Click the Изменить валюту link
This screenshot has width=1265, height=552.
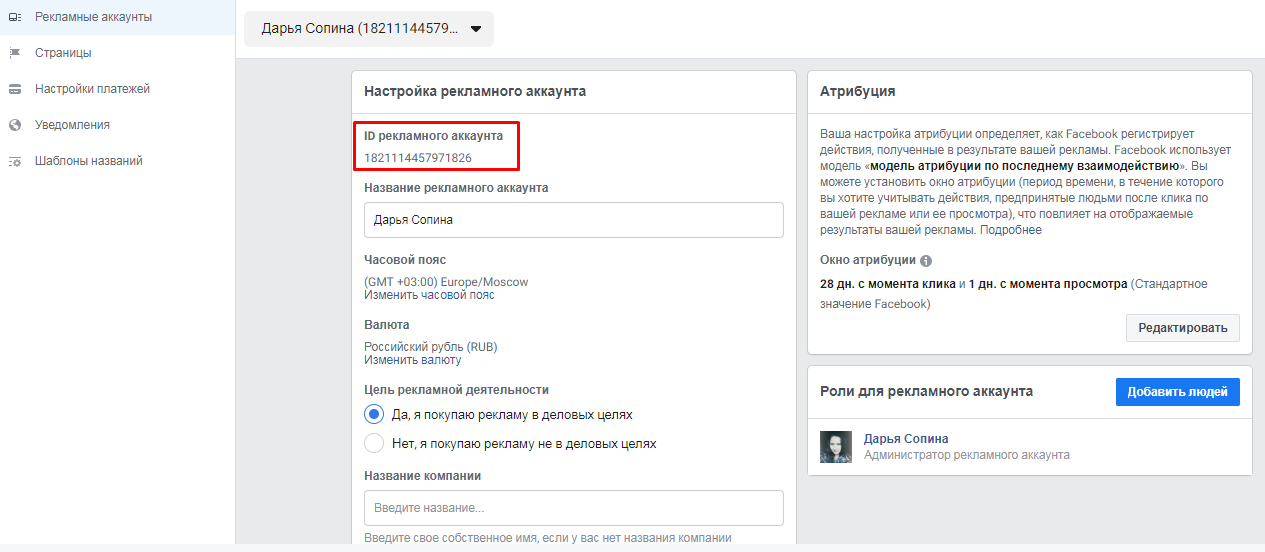pyautogui.click(x=412, y=360)
